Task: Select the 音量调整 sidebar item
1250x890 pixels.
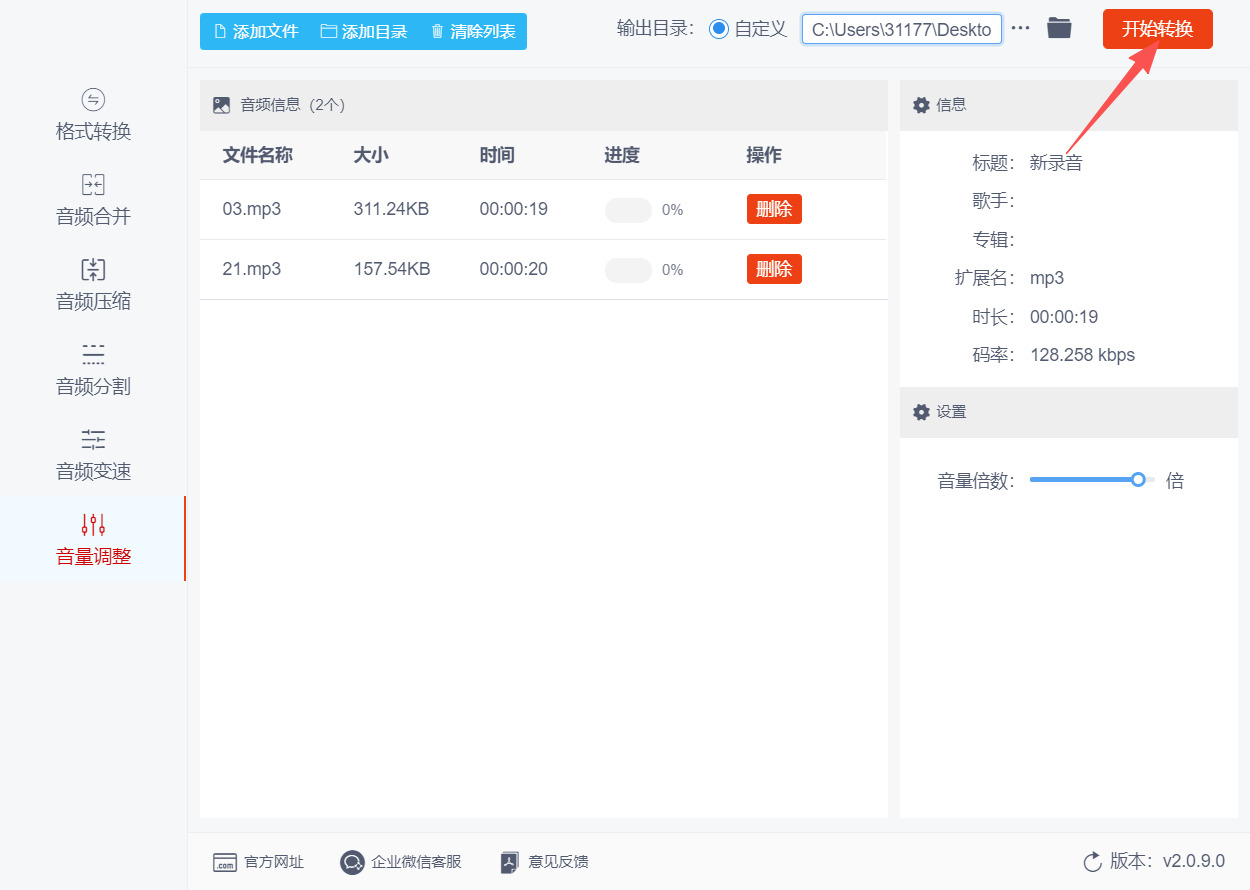Action: pos(93,540)
